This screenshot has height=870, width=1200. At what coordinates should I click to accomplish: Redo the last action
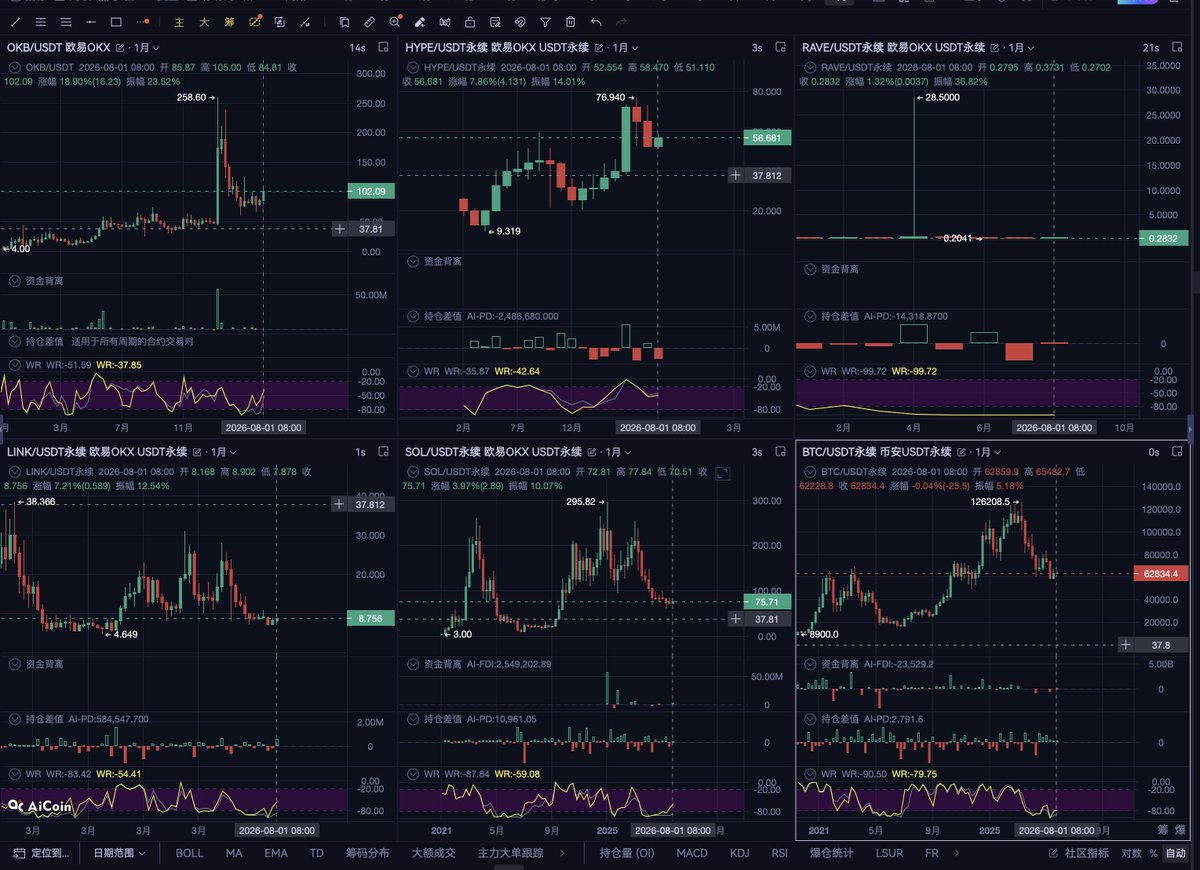pos(622,21)
